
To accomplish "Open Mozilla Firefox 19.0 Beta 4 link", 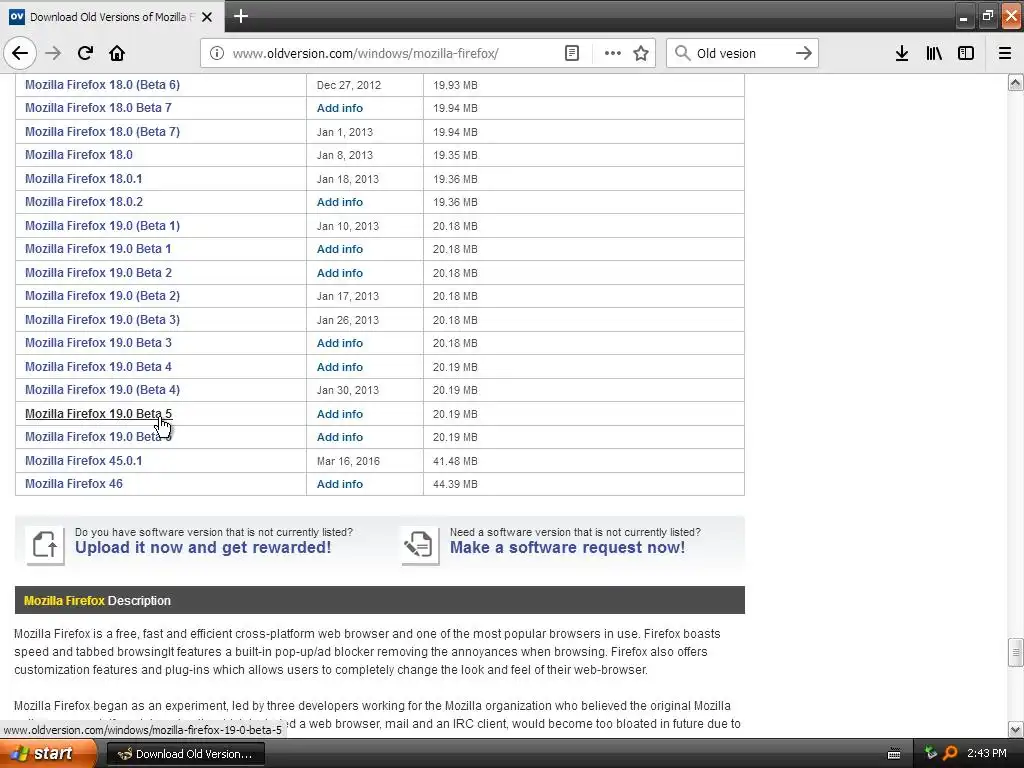I will [99, 366].
